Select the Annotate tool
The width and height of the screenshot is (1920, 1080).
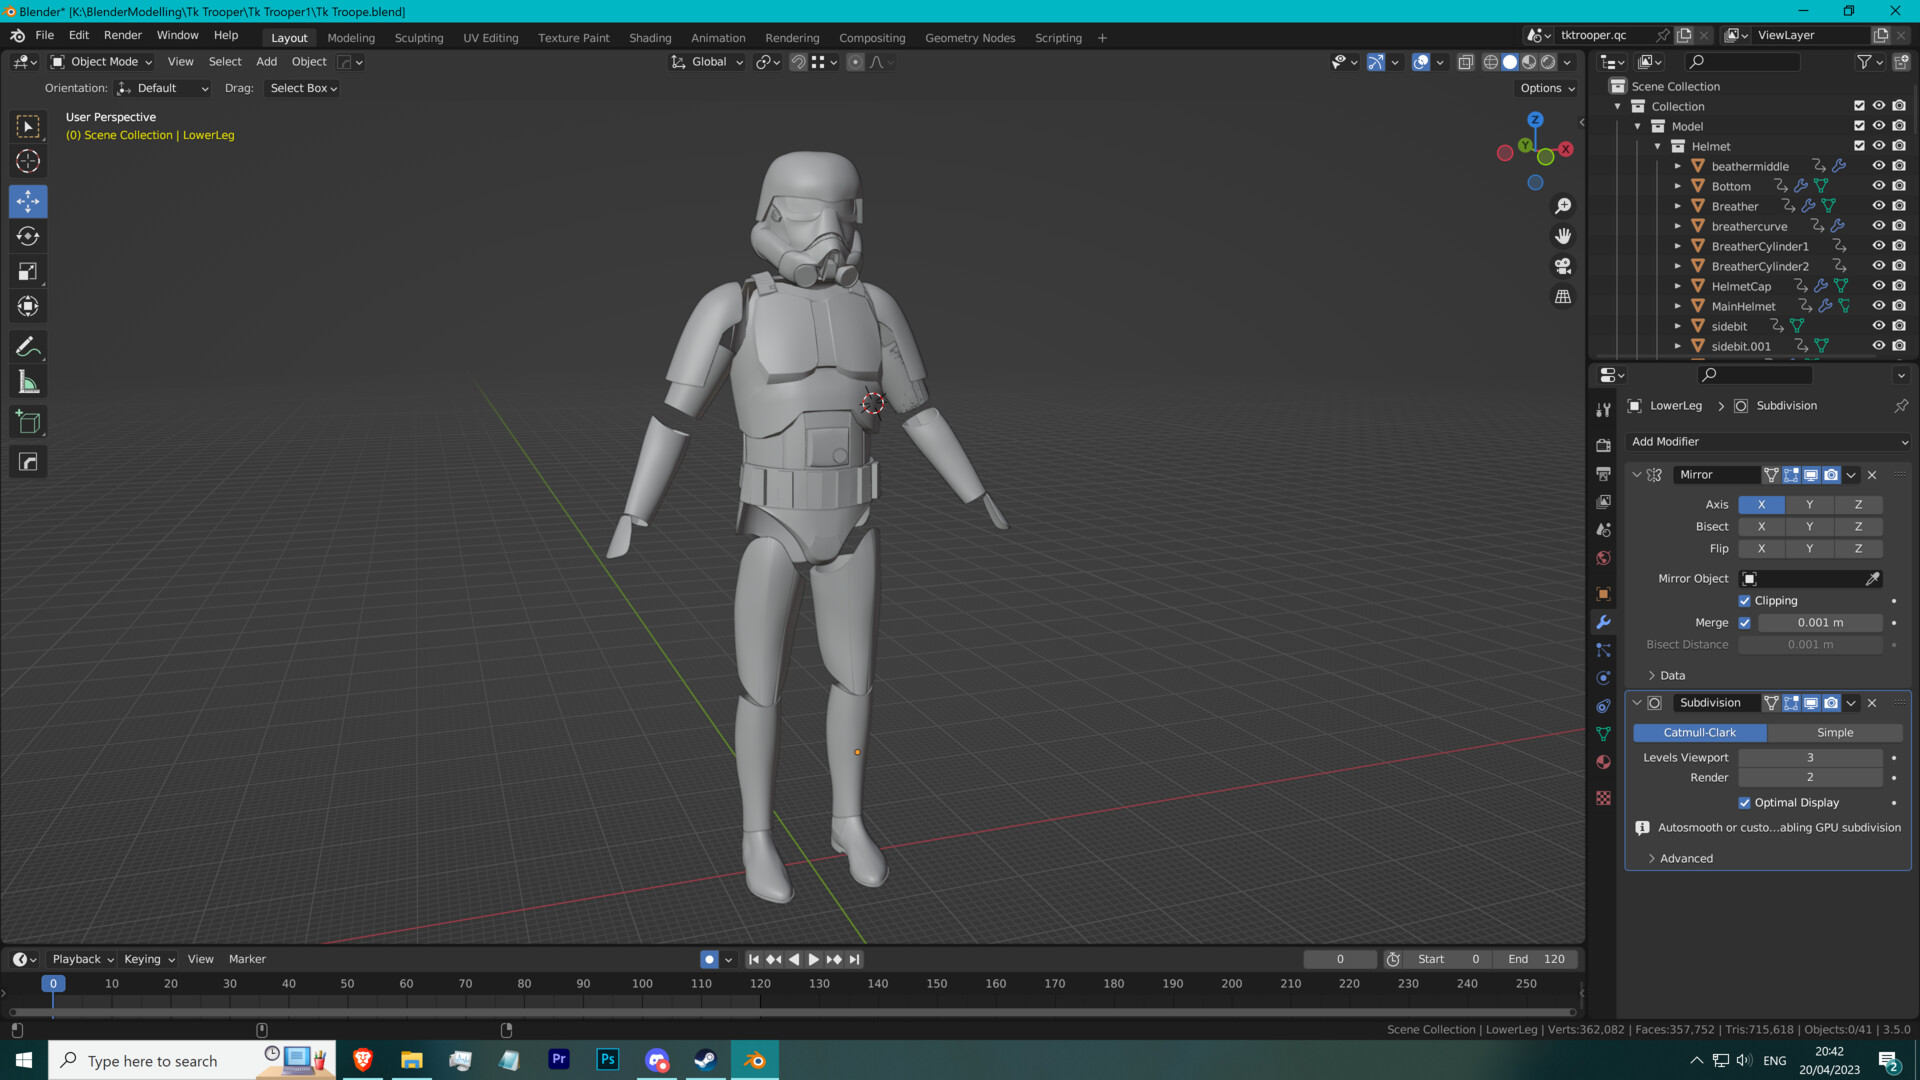pos(28,346)
